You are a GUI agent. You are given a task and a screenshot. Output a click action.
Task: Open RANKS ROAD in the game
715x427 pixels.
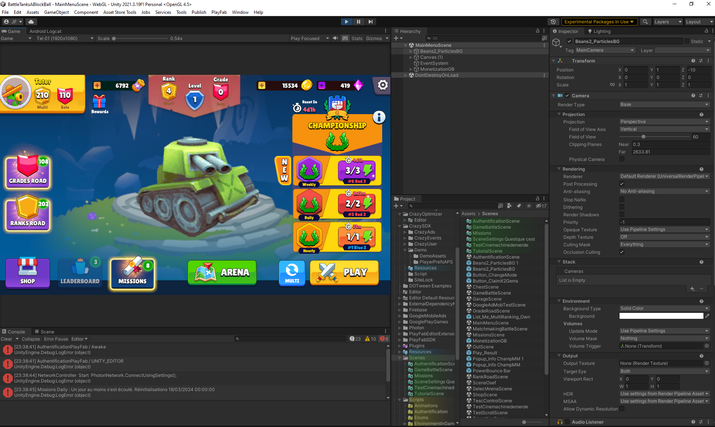(27, 214)
